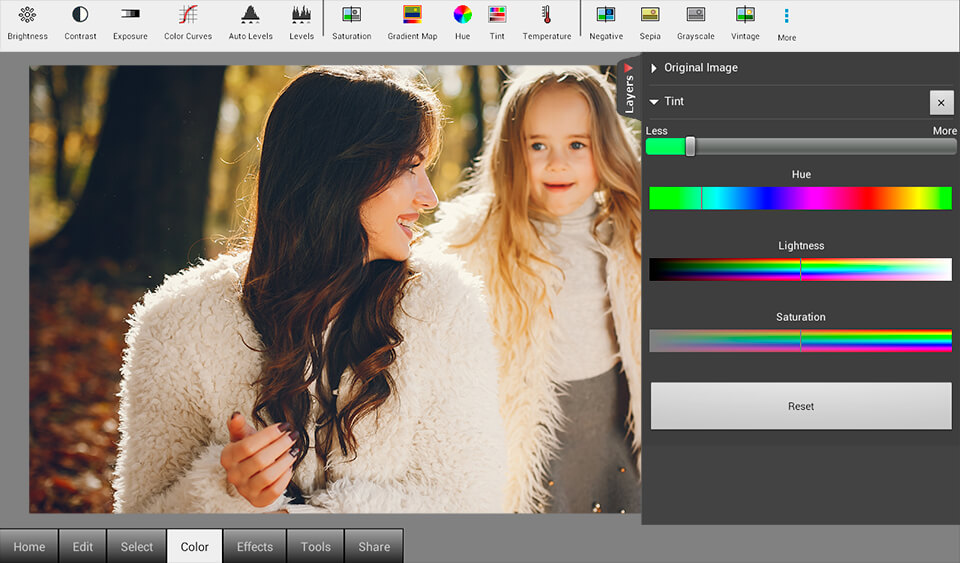
Task: Switch to the Tools tab
Action: (315, 546)
